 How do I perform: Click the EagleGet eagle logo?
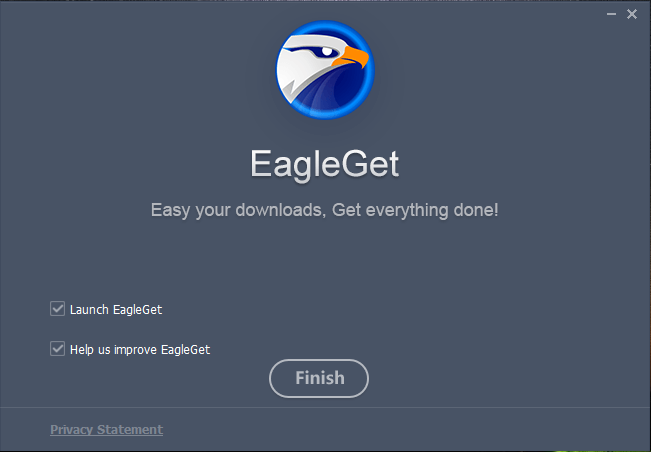click(325, 70)
